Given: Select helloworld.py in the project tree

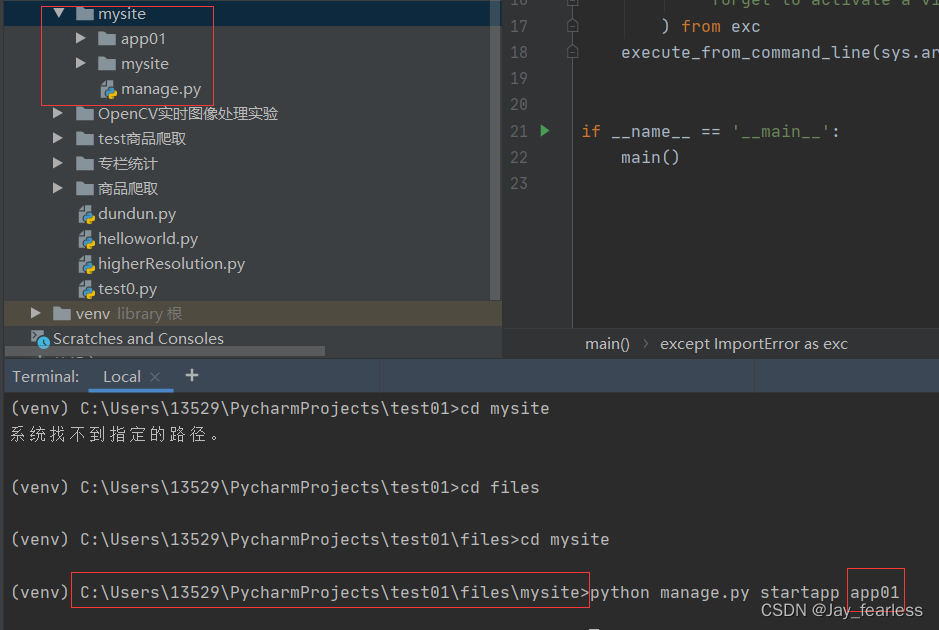Looking at the screenshot, I should click(x=148, y=239).
